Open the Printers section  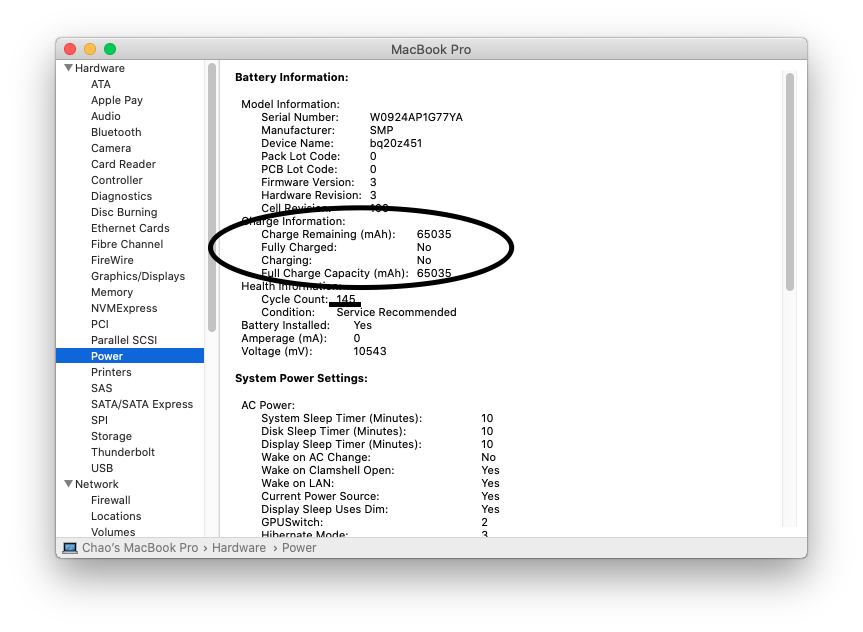pos(111,372)
